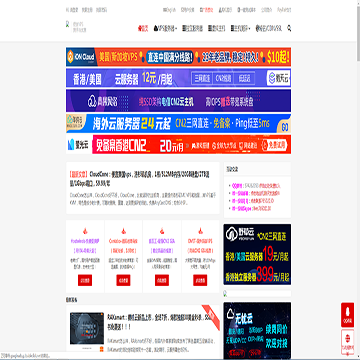The height and width of the screenshot is (360, 360).
Task: Open the sidebar ad with 19元/月起 pricing
Action: pyautogui.click(x=257, y=254)
